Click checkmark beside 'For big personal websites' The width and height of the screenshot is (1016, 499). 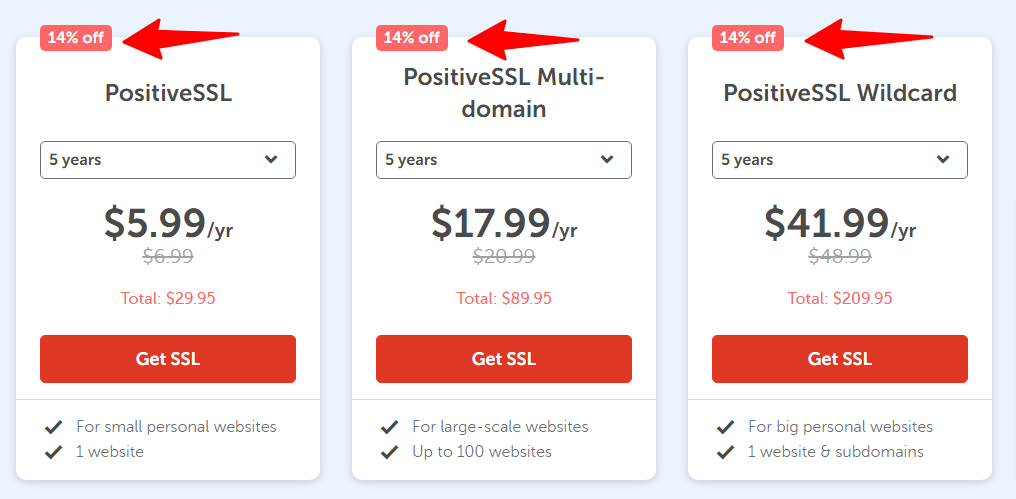(726, 427)
